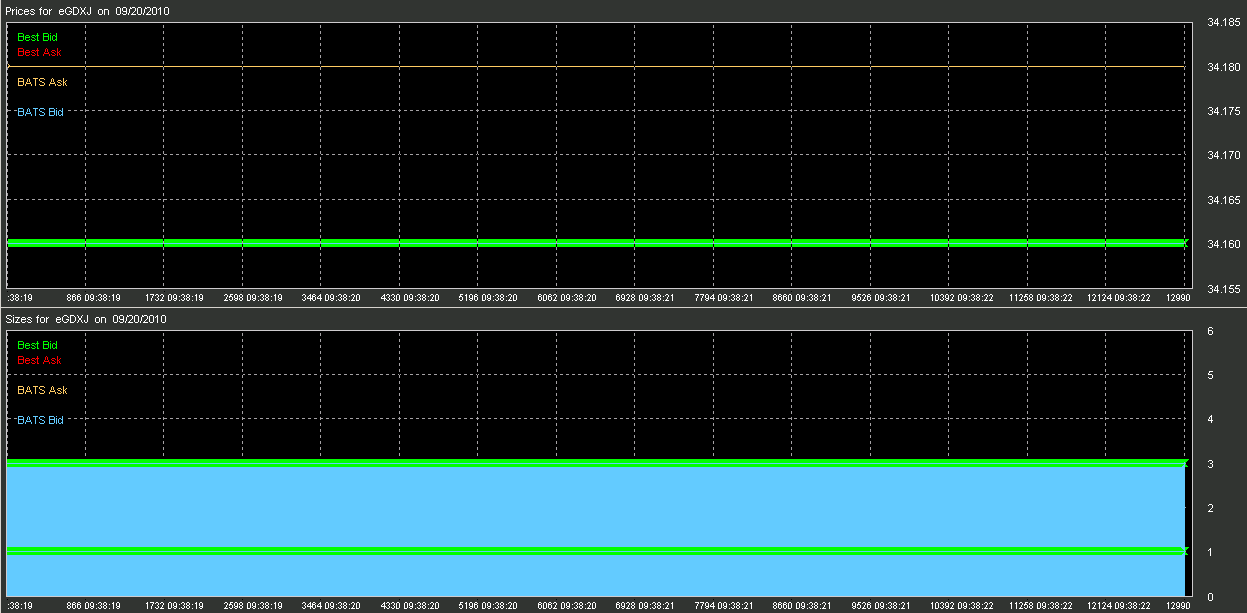
Task: Click '866 09:38:19' tick under Prices chart
Action: click(x=94, y=297)
